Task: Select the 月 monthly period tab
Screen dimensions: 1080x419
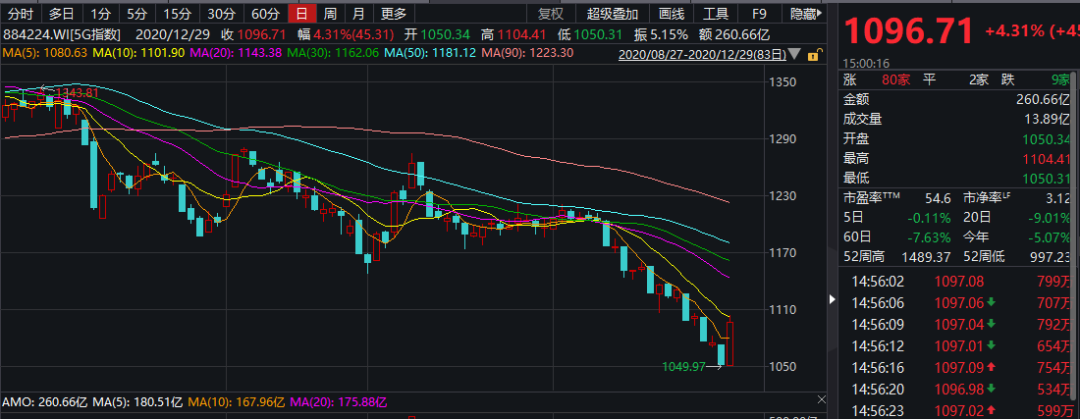Action: coord(357,14)
